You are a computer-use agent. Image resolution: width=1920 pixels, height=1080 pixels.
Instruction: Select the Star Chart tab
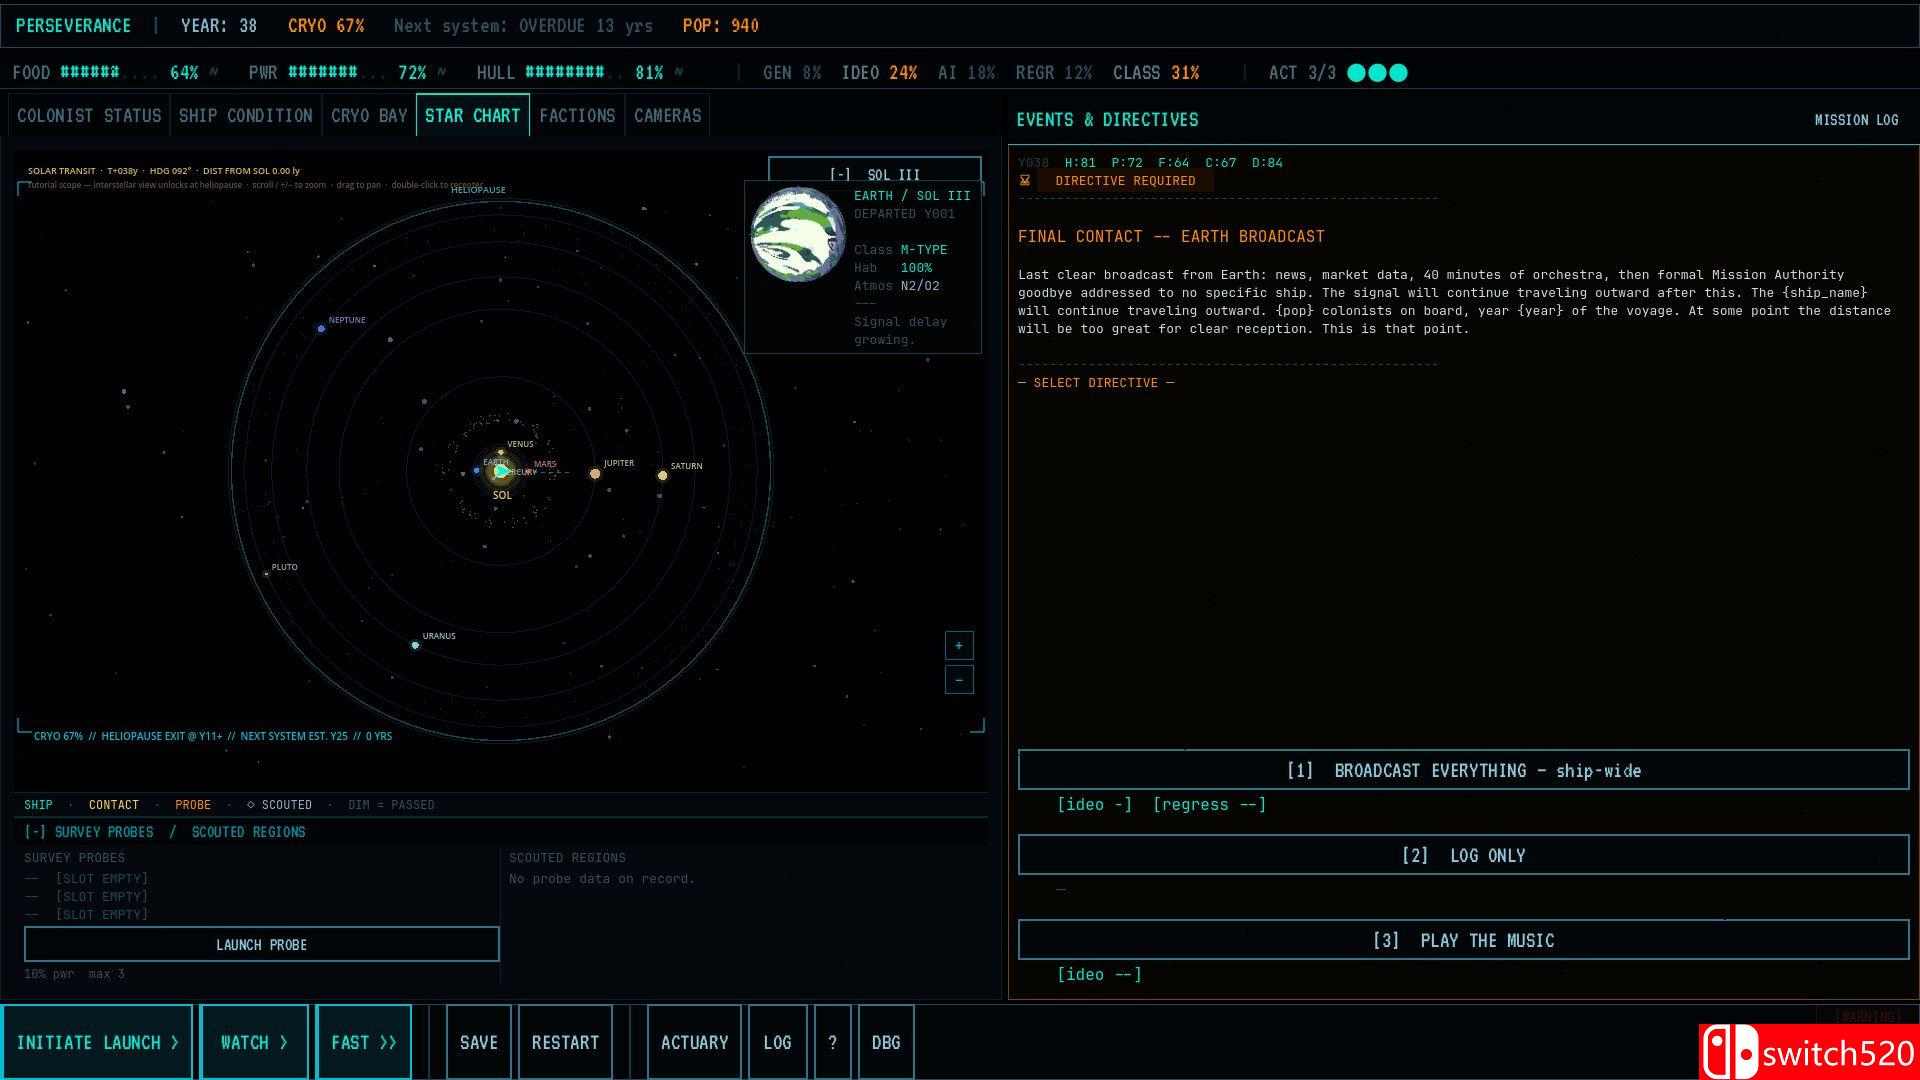click(x=473, y=116)
